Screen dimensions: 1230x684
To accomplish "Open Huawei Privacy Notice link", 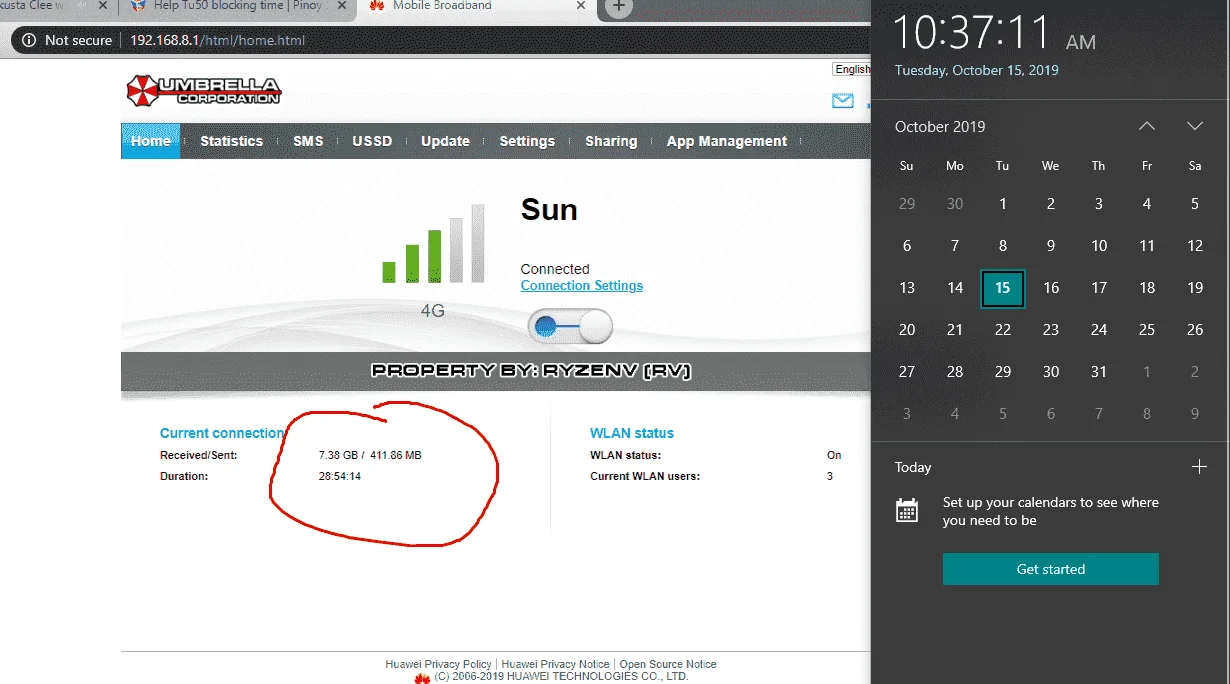I will click(555, 664).
